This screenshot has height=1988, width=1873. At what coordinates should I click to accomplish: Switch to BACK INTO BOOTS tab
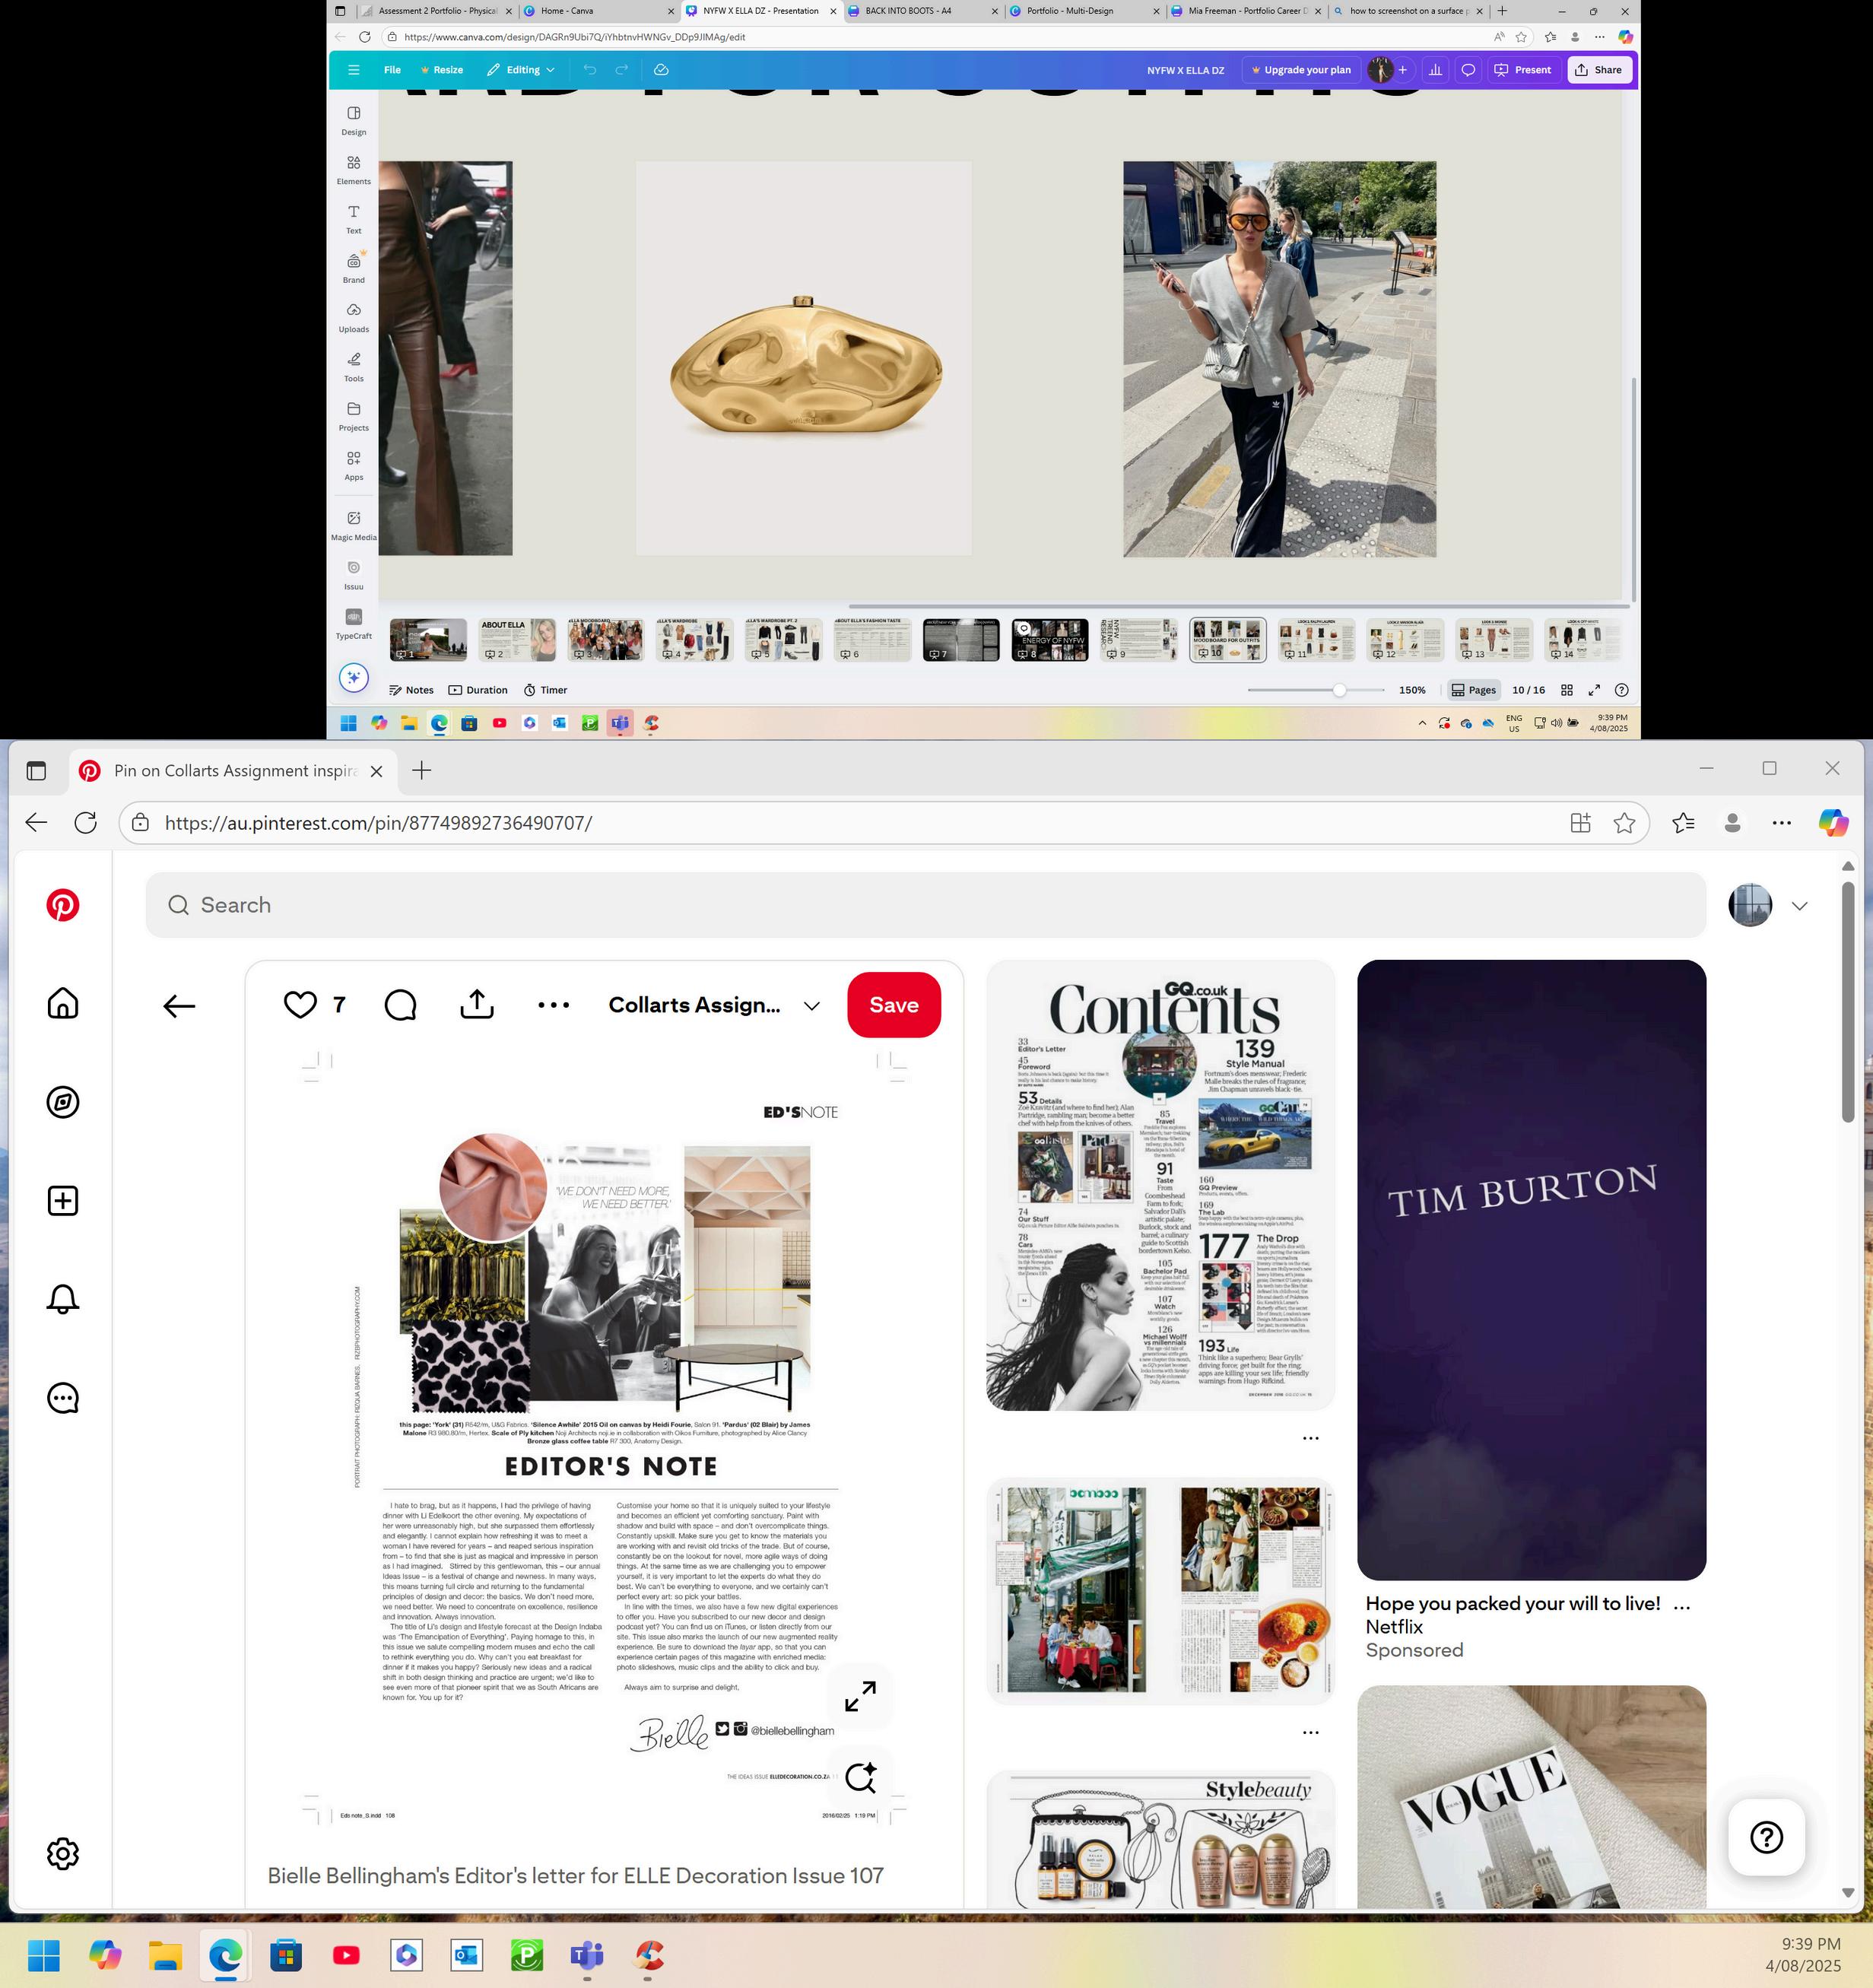point(921,11)
